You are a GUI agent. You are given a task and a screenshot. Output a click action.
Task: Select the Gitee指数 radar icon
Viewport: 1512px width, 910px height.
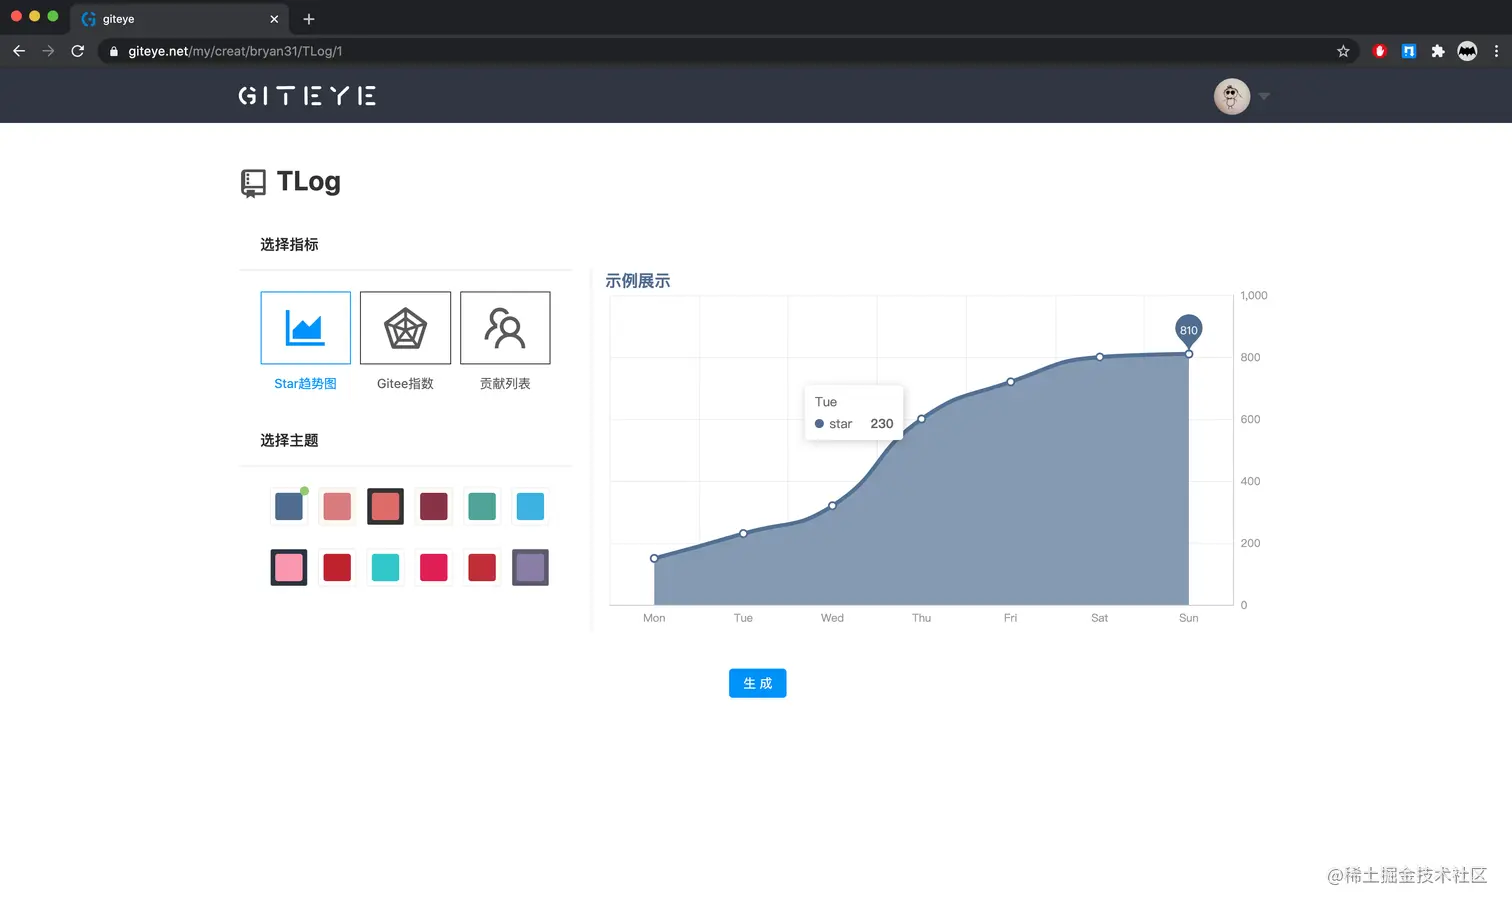click(405, 328)
